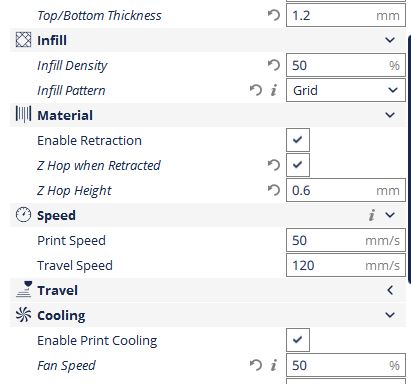Click the Travel Speed input field
The width and height of the screenshot is (411, 384).
tap(346, 265)
